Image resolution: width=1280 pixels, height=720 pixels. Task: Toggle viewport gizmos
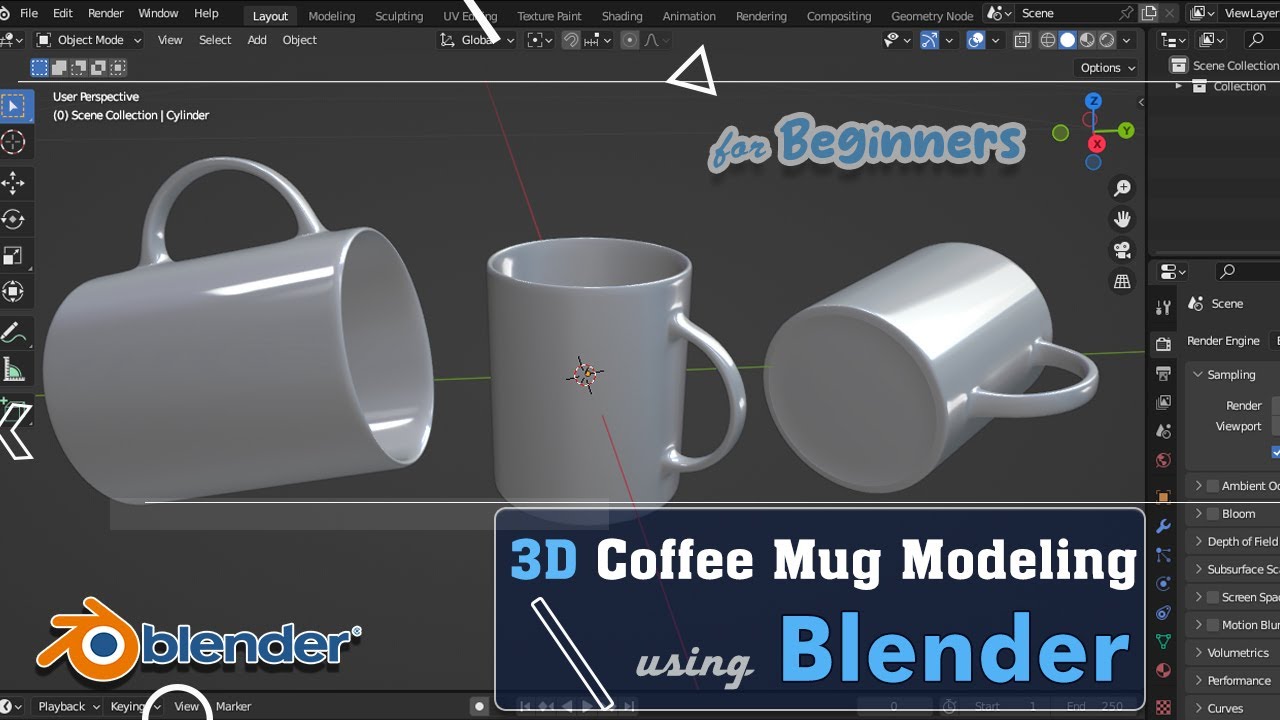click(x=928, y=40)
